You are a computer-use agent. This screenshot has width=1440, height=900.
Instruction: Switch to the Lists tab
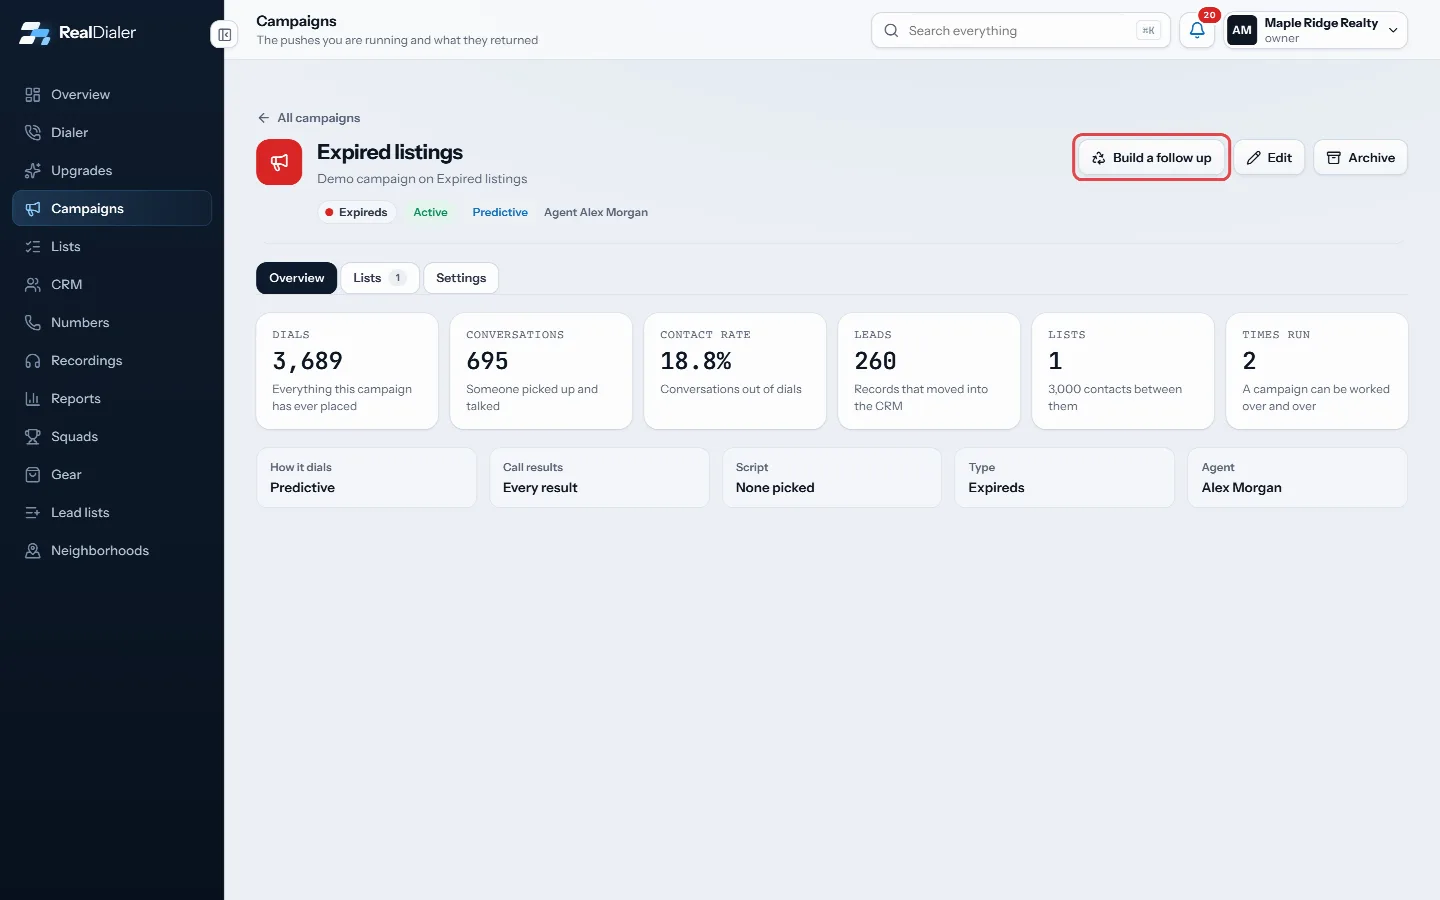[379, 278]
